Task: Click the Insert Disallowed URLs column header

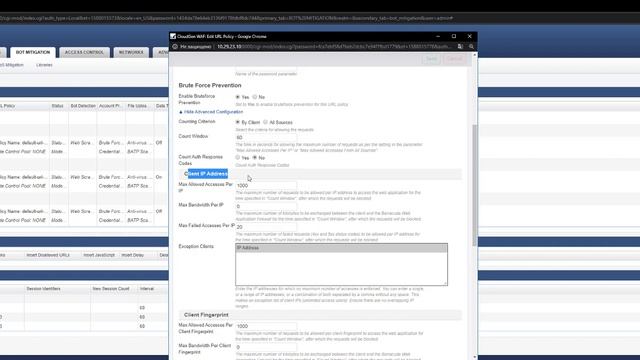Action: coord(48,255)
